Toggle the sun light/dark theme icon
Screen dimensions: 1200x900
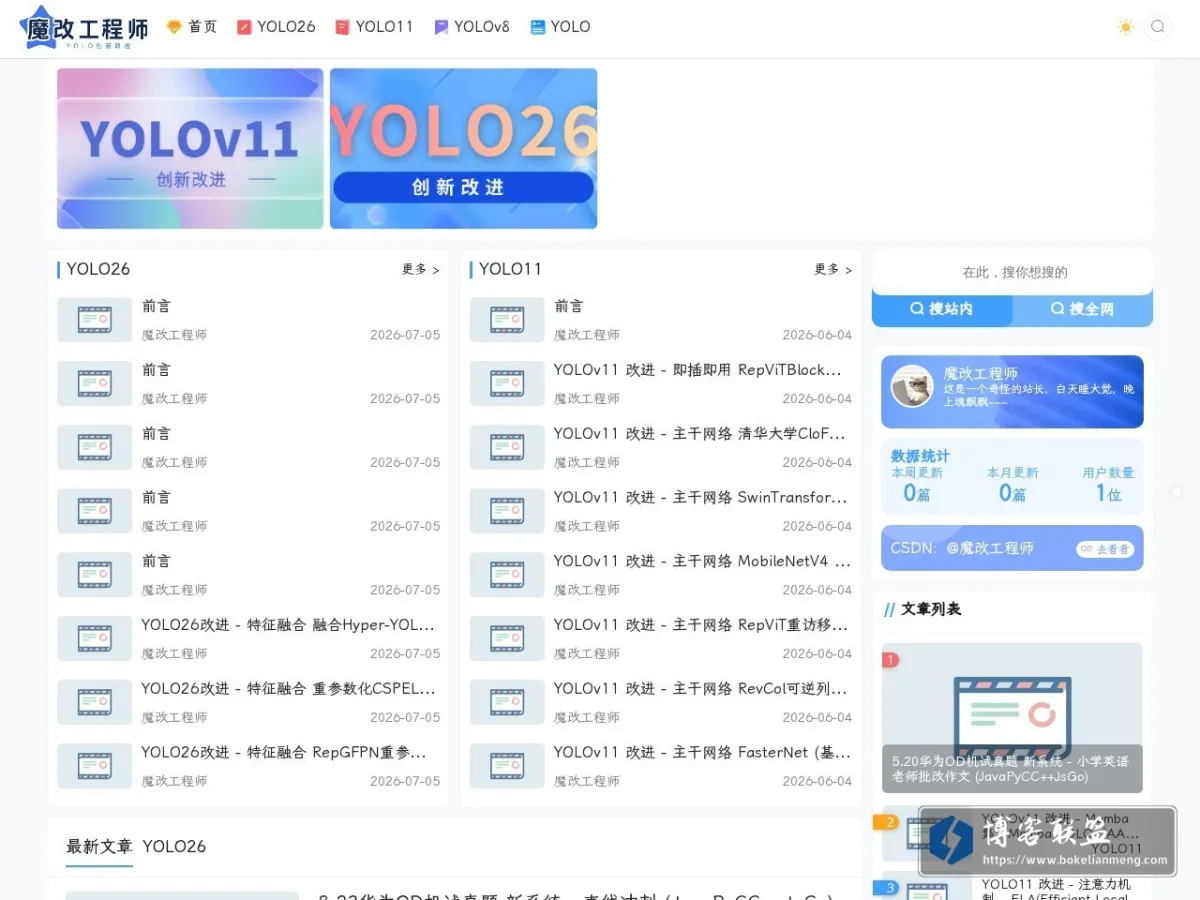point(1126,27)
